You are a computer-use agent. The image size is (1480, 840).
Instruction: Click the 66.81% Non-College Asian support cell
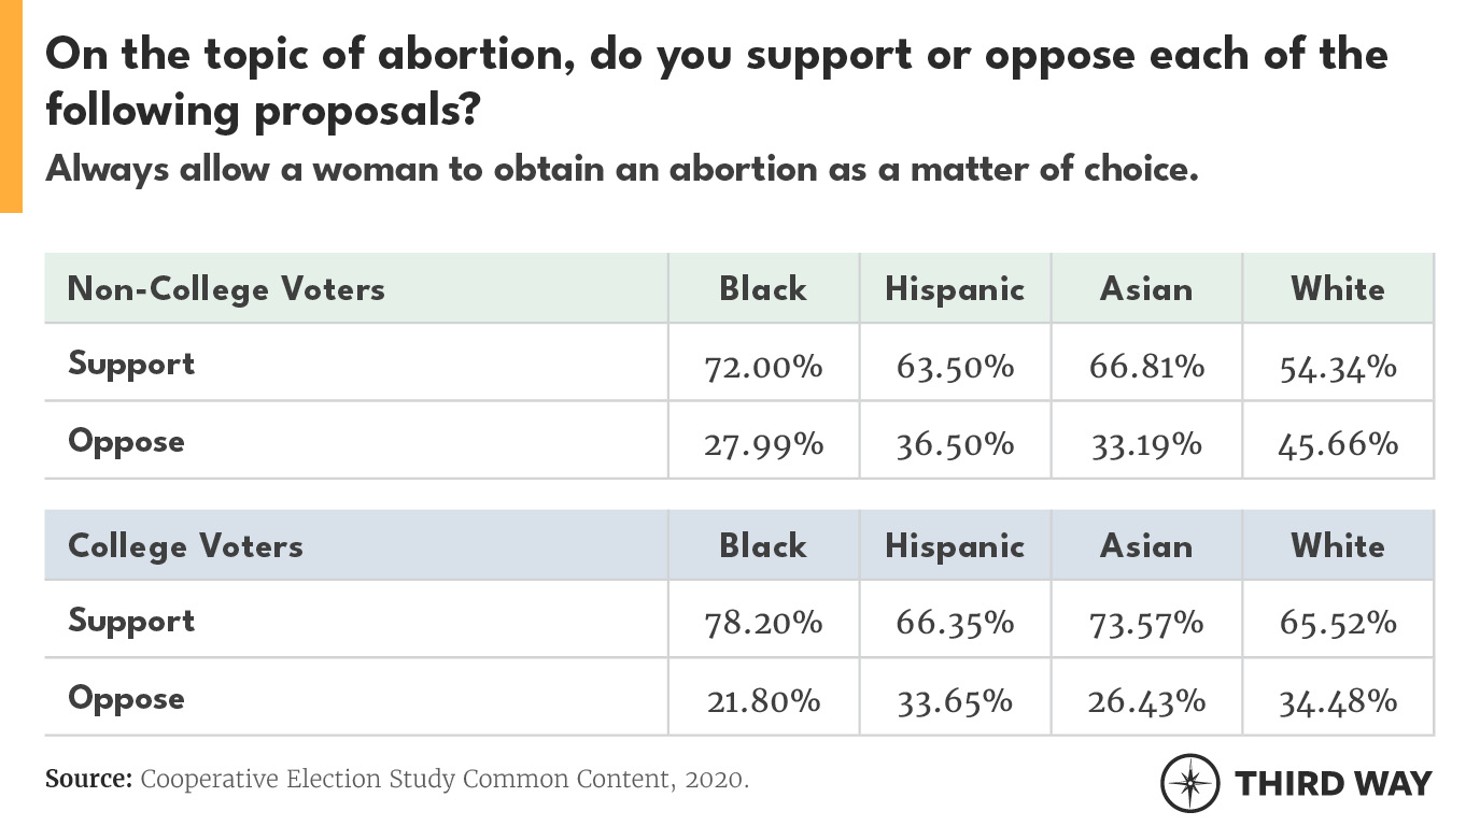coord(1146,367)
